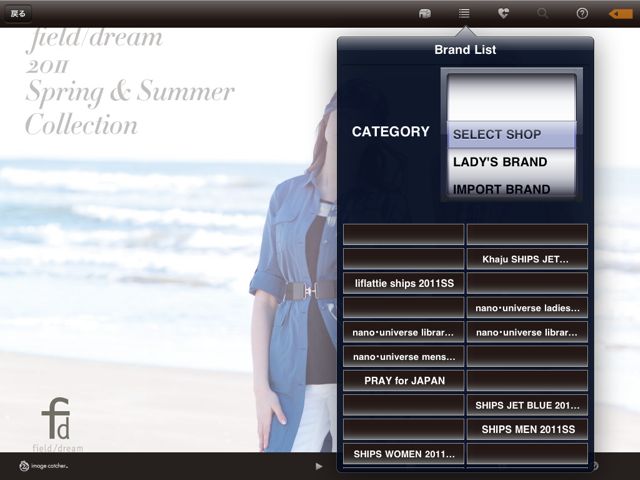Open liflattie ships 2011SS brand
Image resolution: width=640 pixels, height=480 pixels.
404,283
